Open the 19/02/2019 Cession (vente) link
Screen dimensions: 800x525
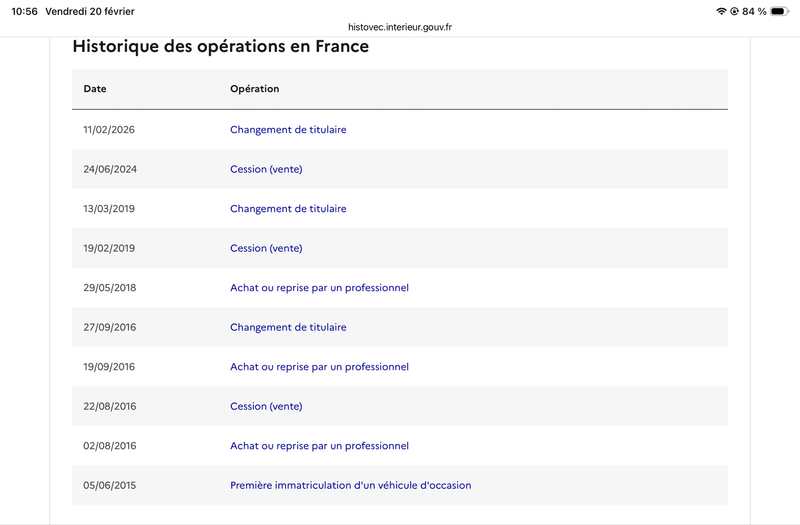click(266, 248)
